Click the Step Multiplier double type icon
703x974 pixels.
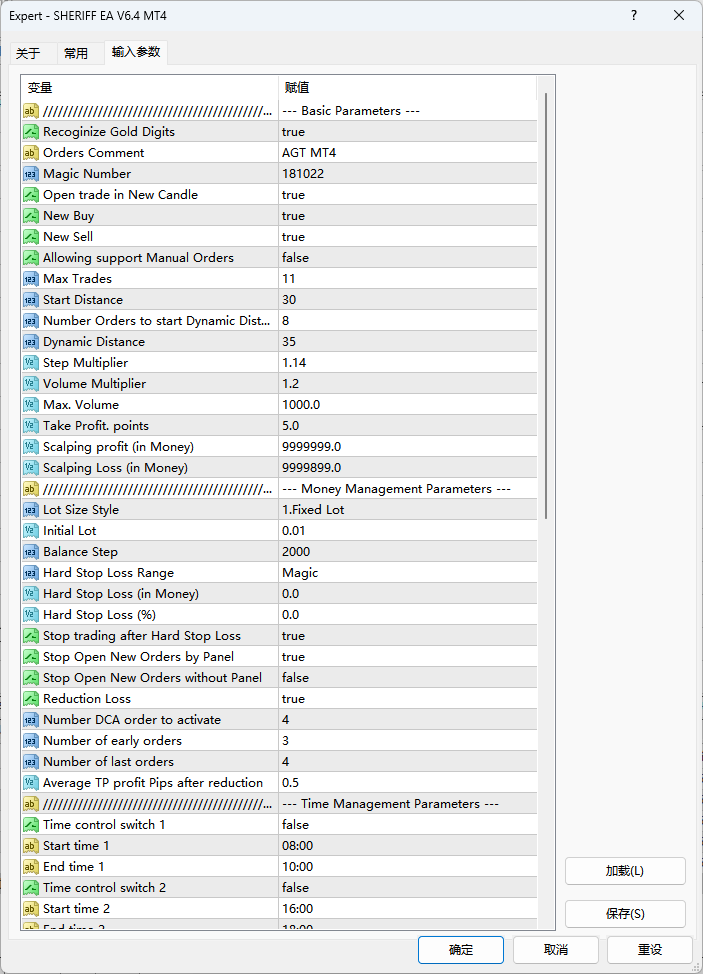(x=31, y=363)
